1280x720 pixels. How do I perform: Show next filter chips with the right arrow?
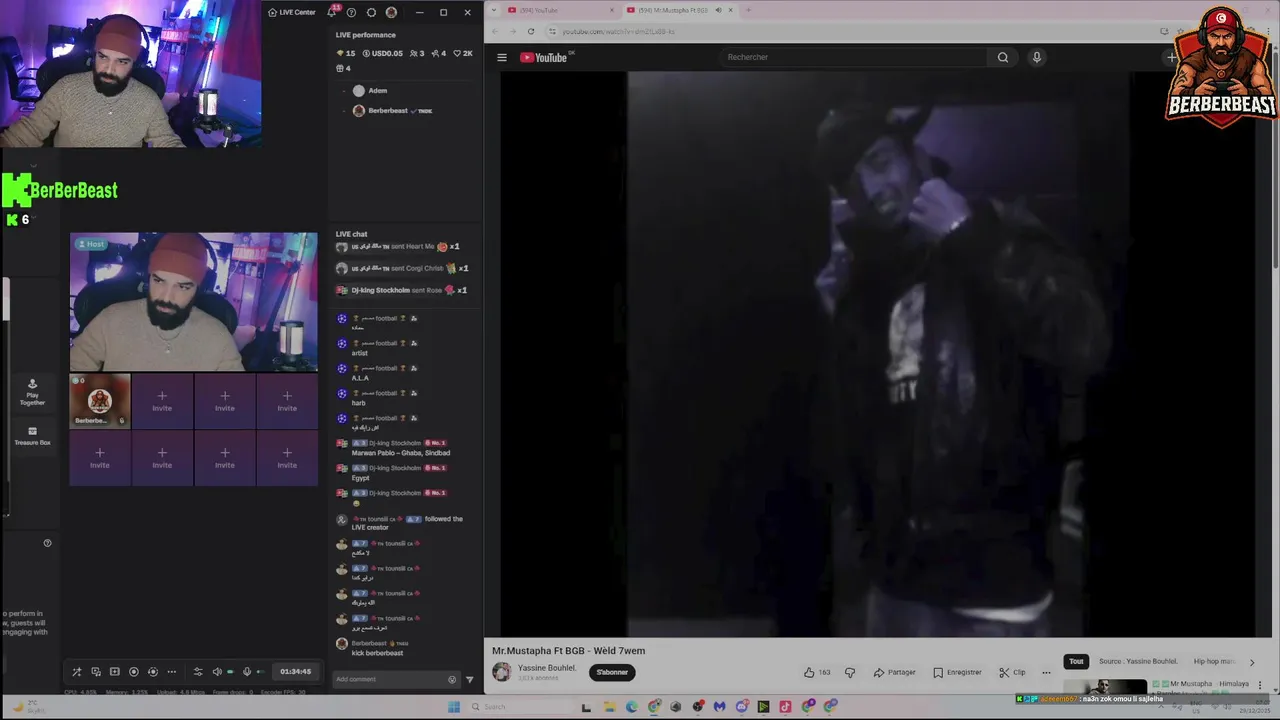point(1251,662)
